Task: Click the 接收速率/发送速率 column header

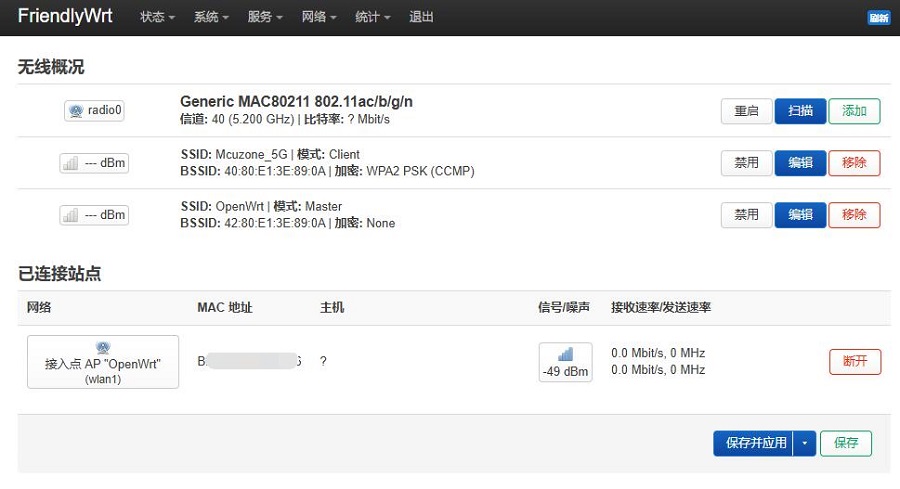Action: tap(661, 308)
